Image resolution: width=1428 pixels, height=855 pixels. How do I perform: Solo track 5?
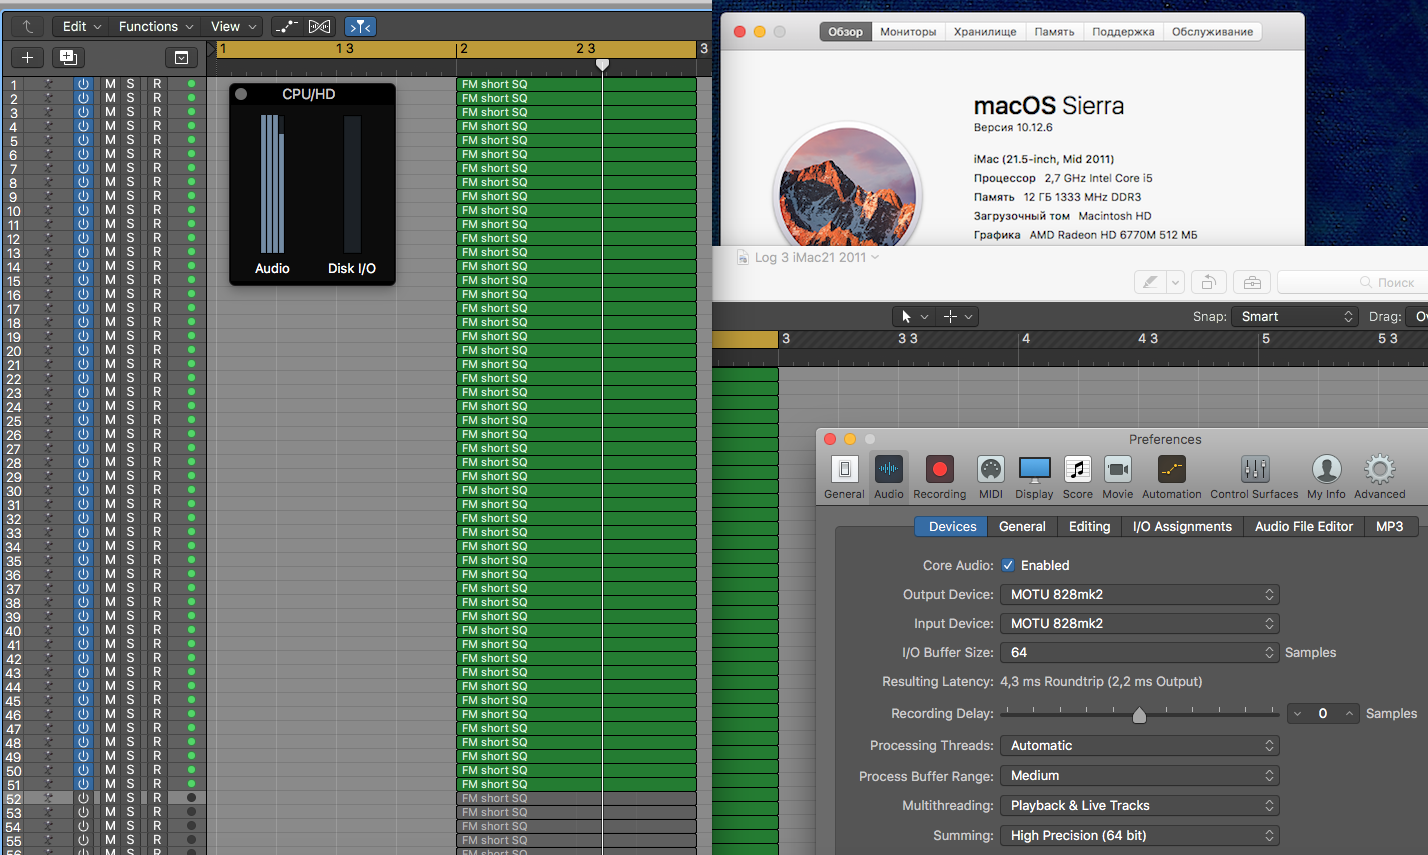pyautogui.click(x=130, y=141)
